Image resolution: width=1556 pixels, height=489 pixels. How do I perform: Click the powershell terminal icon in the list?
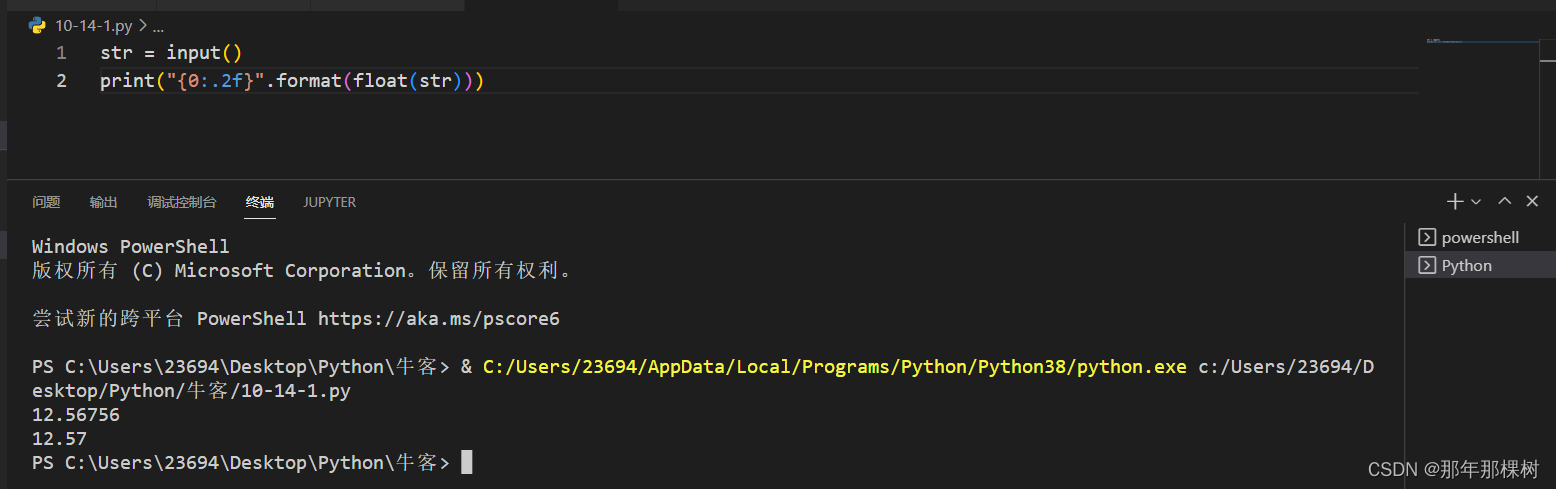tap(1426, 238)
